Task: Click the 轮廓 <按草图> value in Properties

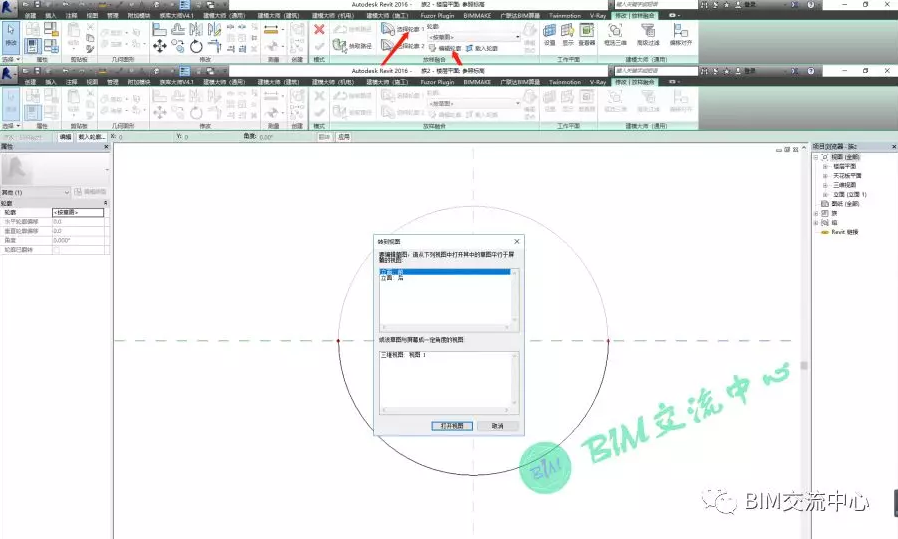Action: [78, 213]
